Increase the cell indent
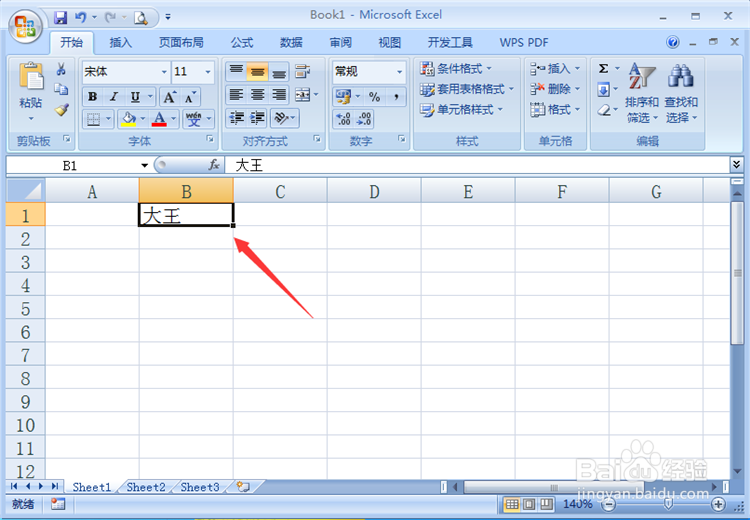The image size is (750, 520). coord(257,118)
